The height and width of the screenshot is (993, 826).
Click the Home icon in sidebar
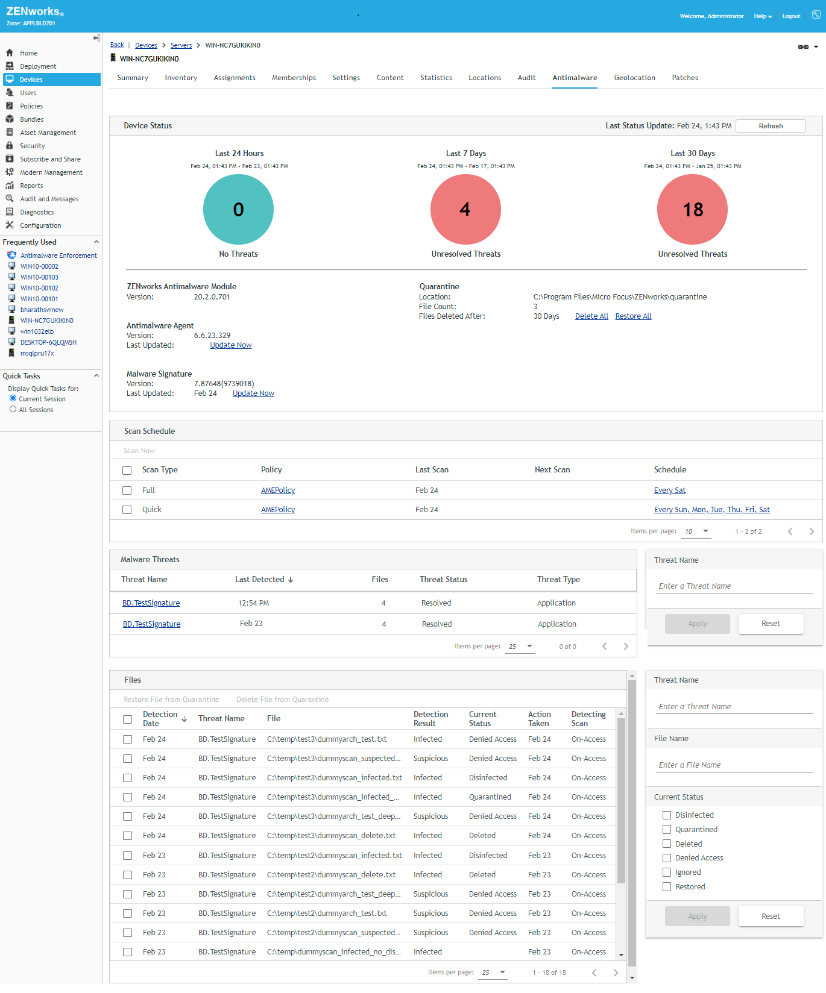point(10,53)
